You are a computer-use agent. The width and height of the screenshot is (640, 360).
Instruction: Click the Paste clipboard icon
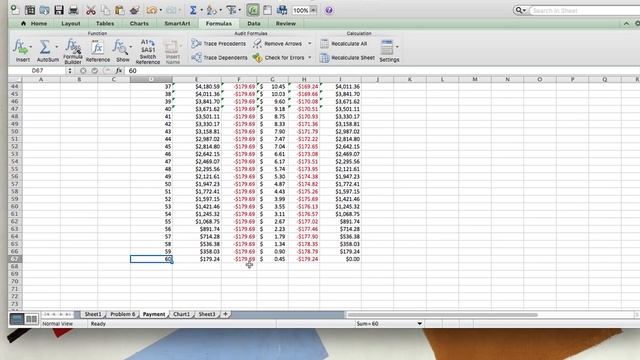click(x=120, y=10)
